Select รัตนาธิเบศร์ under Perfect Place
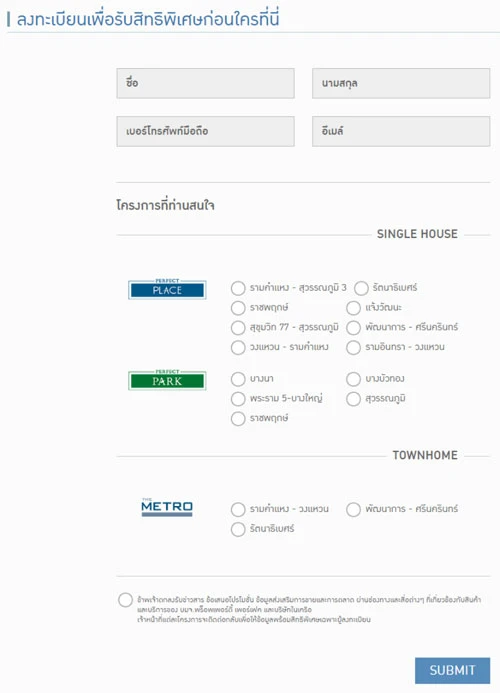 point(361,288)
